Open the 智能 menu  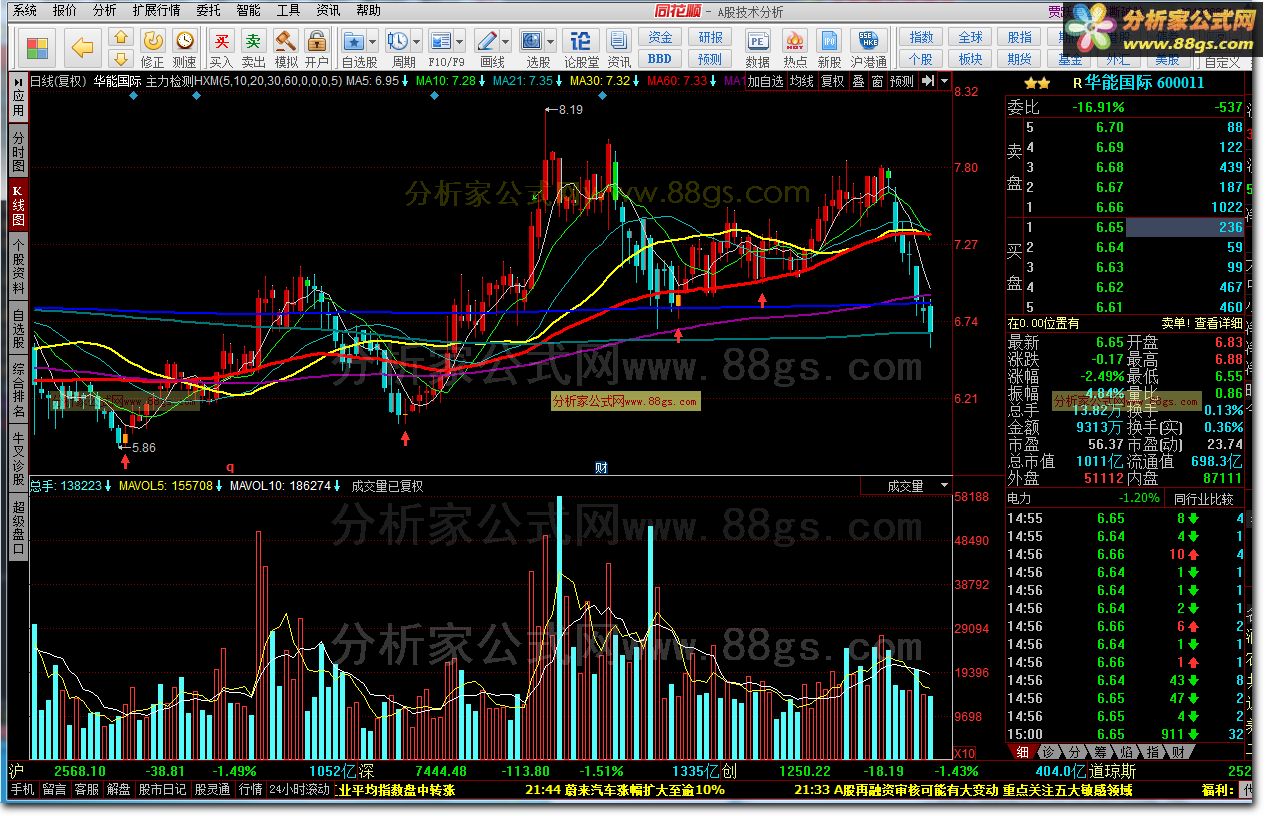point(249,11)
